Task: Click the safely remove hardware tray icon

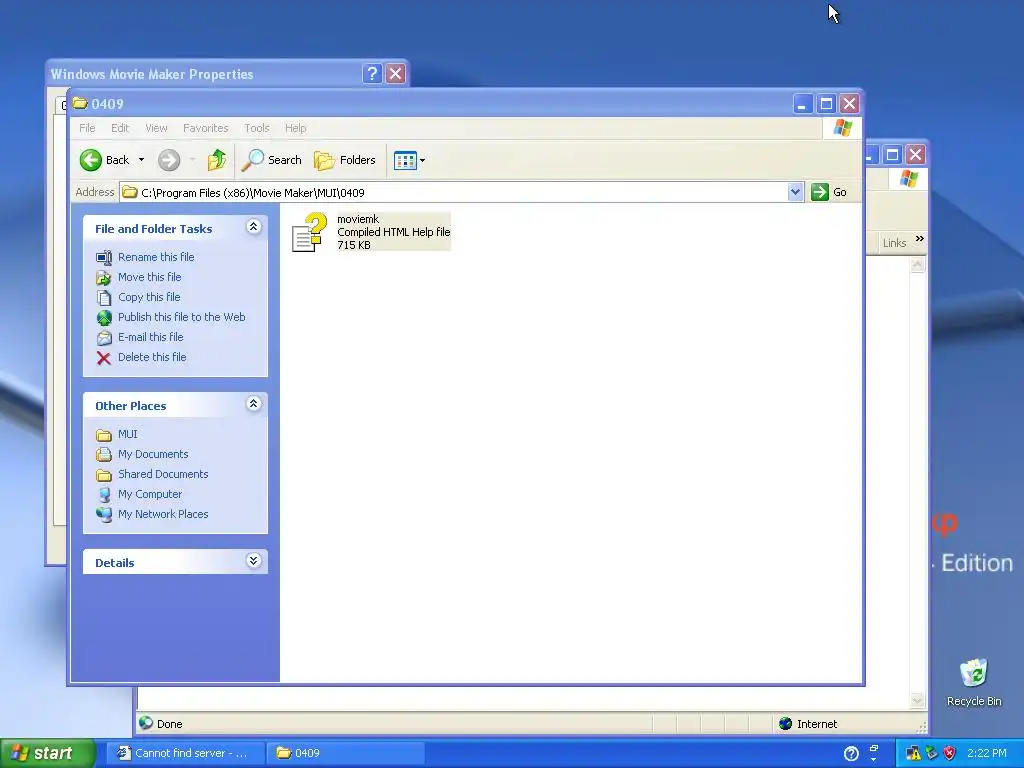Action: tap(931, 753)
